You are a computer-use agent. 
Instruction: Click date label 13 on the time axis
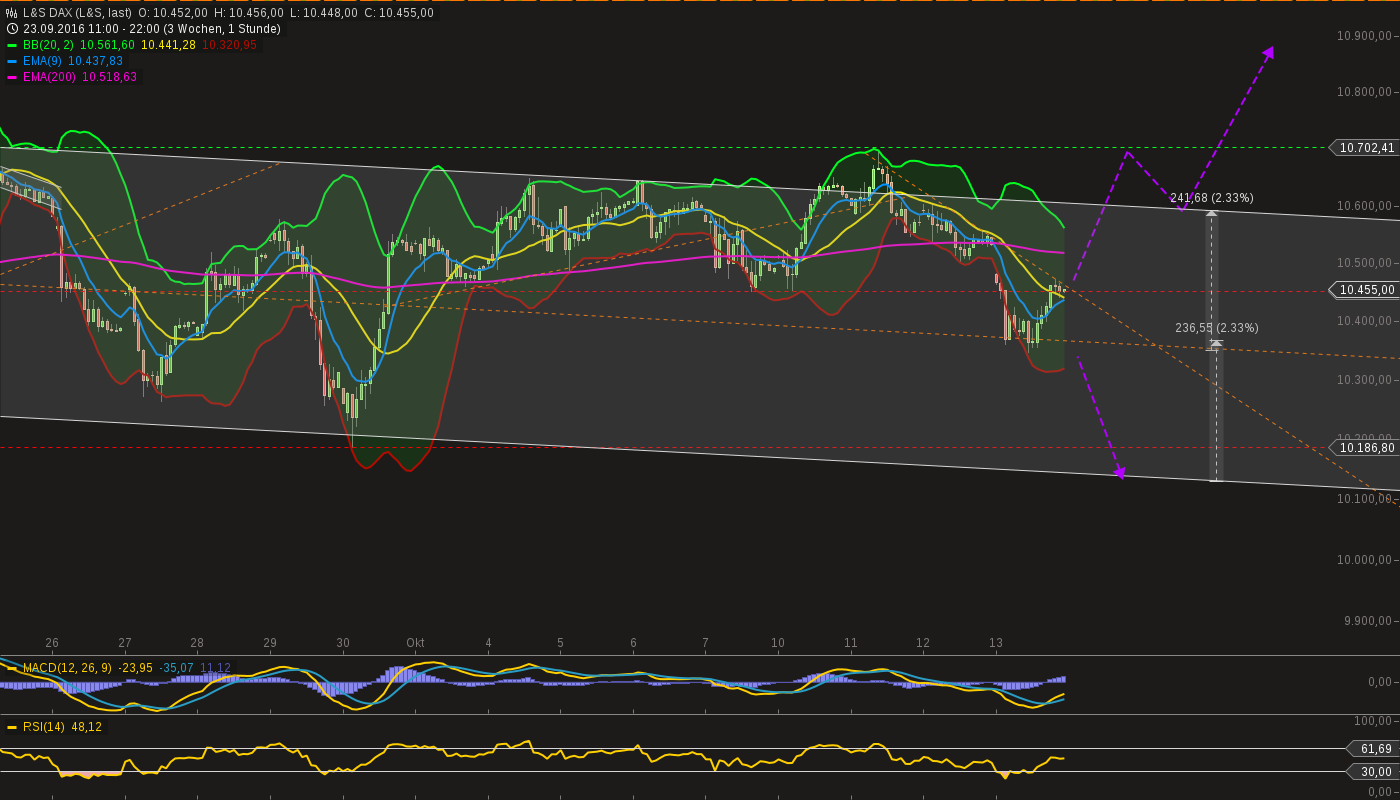[996, 643]
